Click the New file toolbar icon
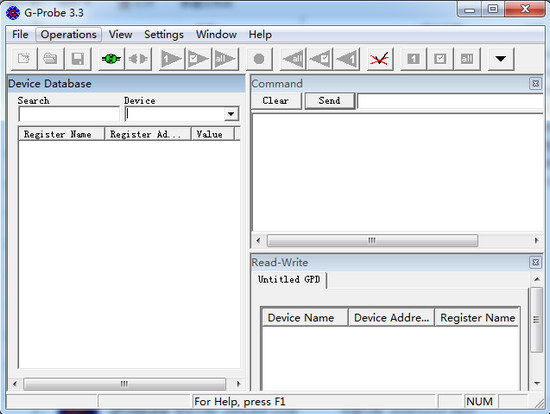The width and height of the screenshot is (550, 414). (x=24, y=59)
